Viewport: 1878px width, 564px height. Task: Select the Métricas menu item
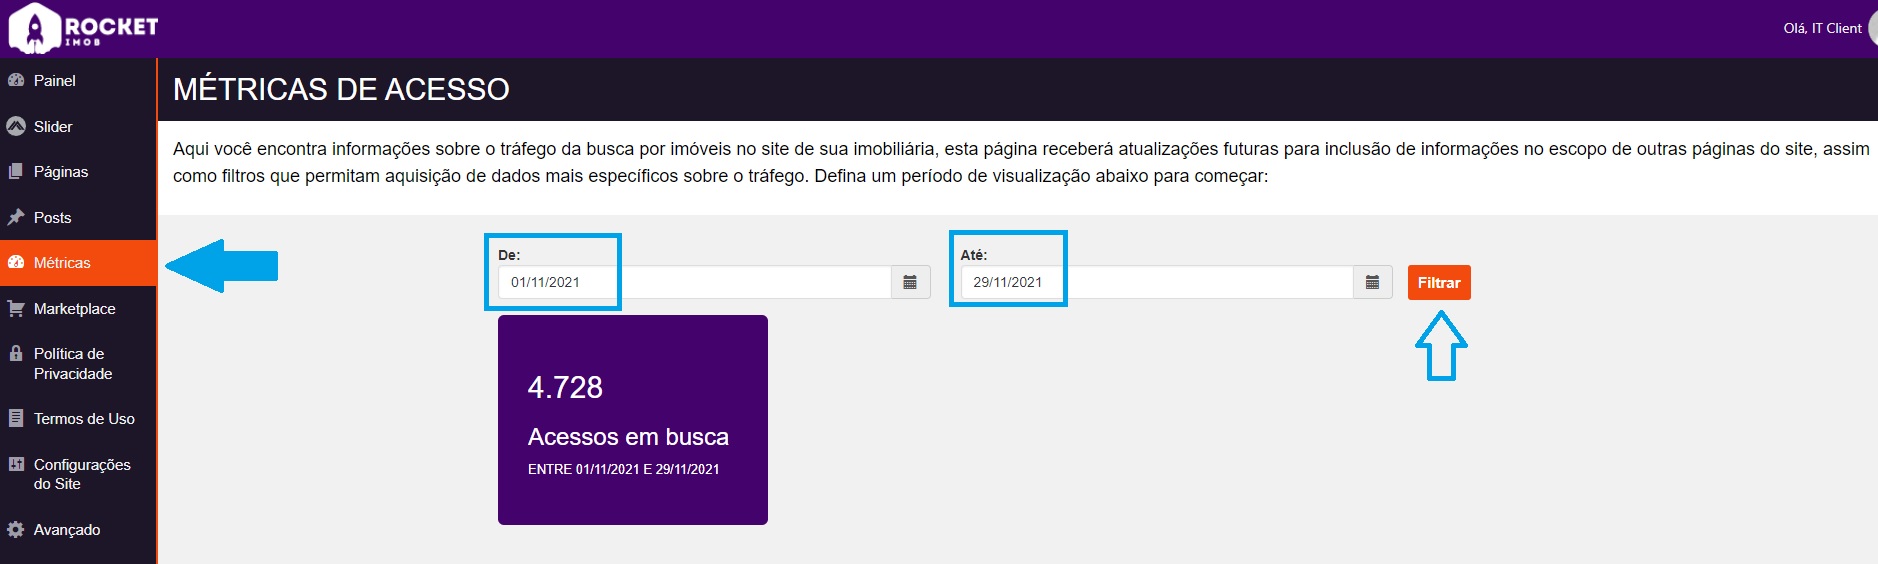tap(62, 263)
